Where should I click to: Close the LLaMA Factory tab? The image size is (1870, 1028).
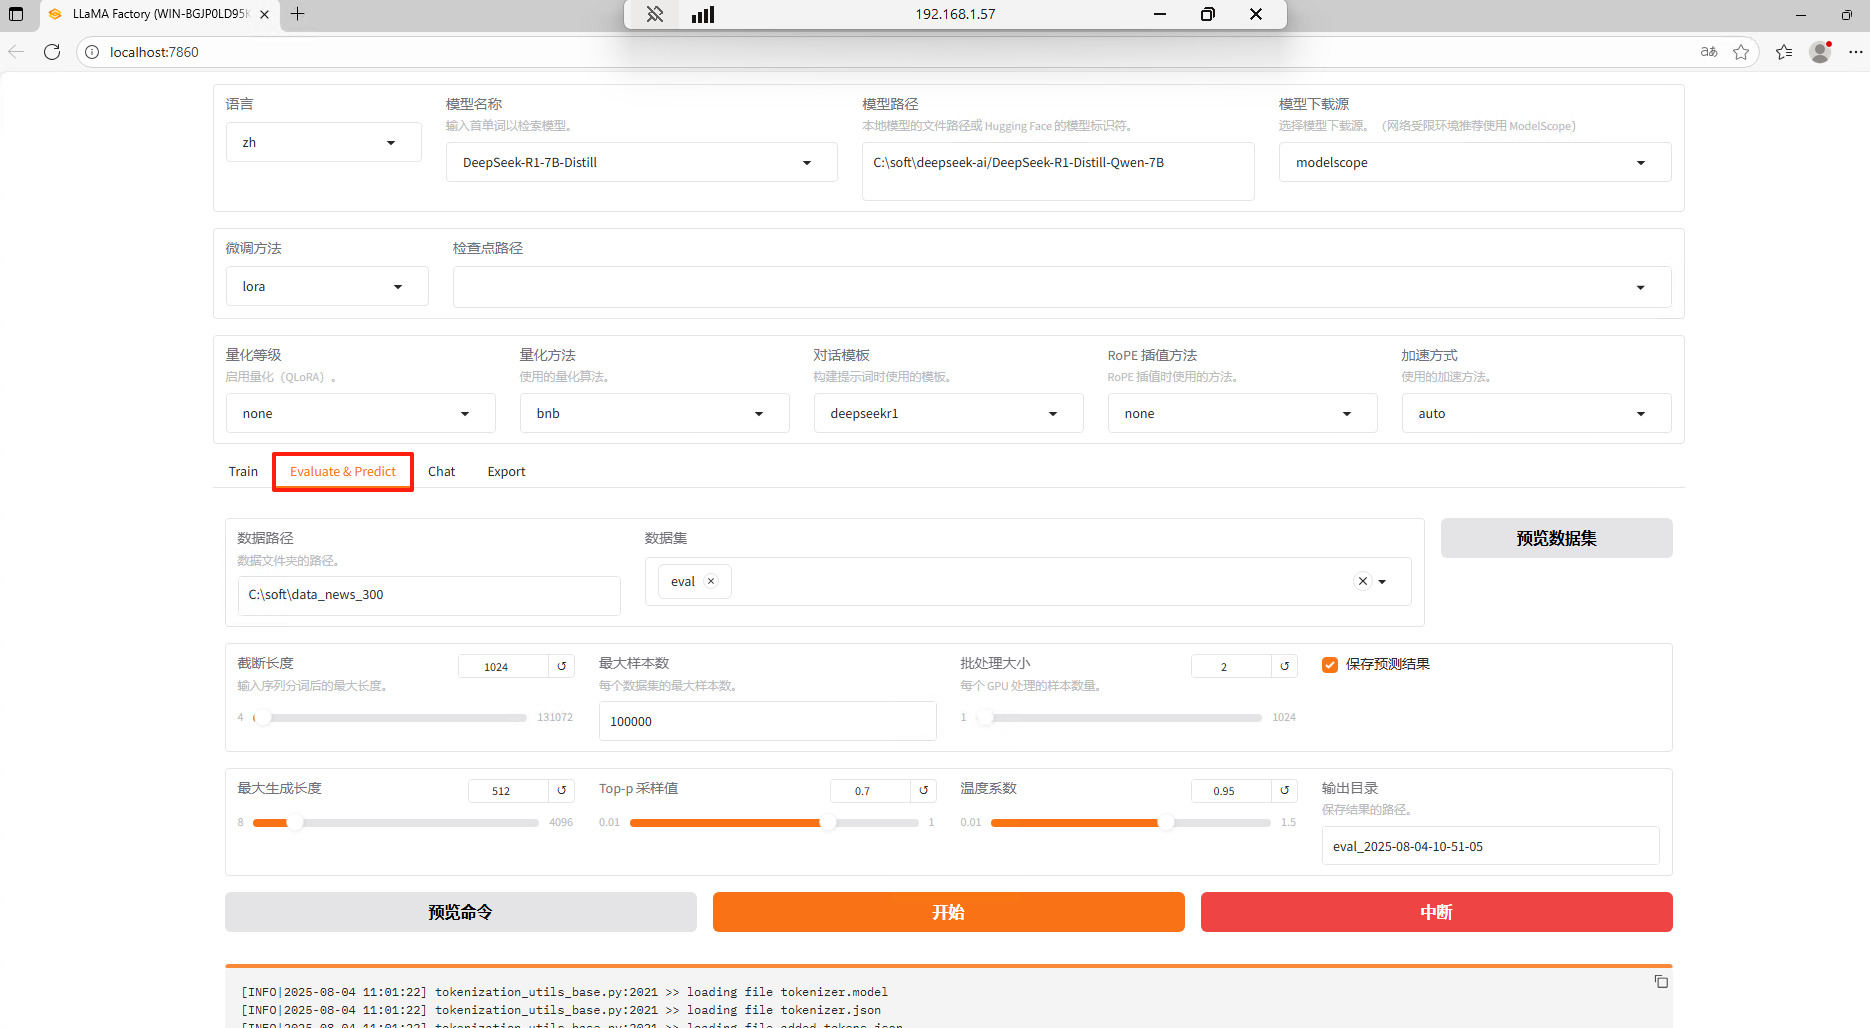coord(264,14)
